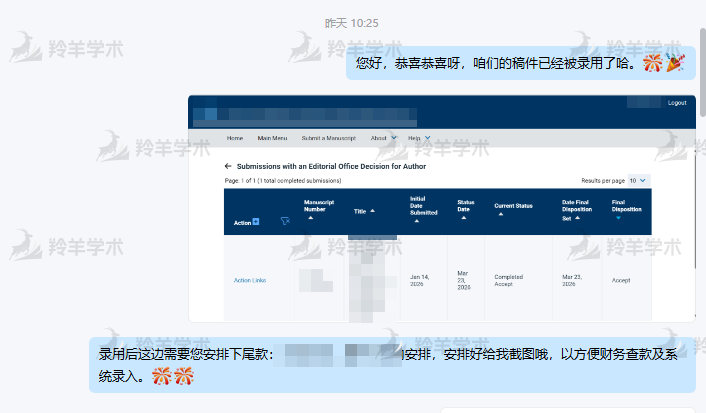Click the plus icon next to Action
This screenshot has width=706, height=413.
pos(256,222)
